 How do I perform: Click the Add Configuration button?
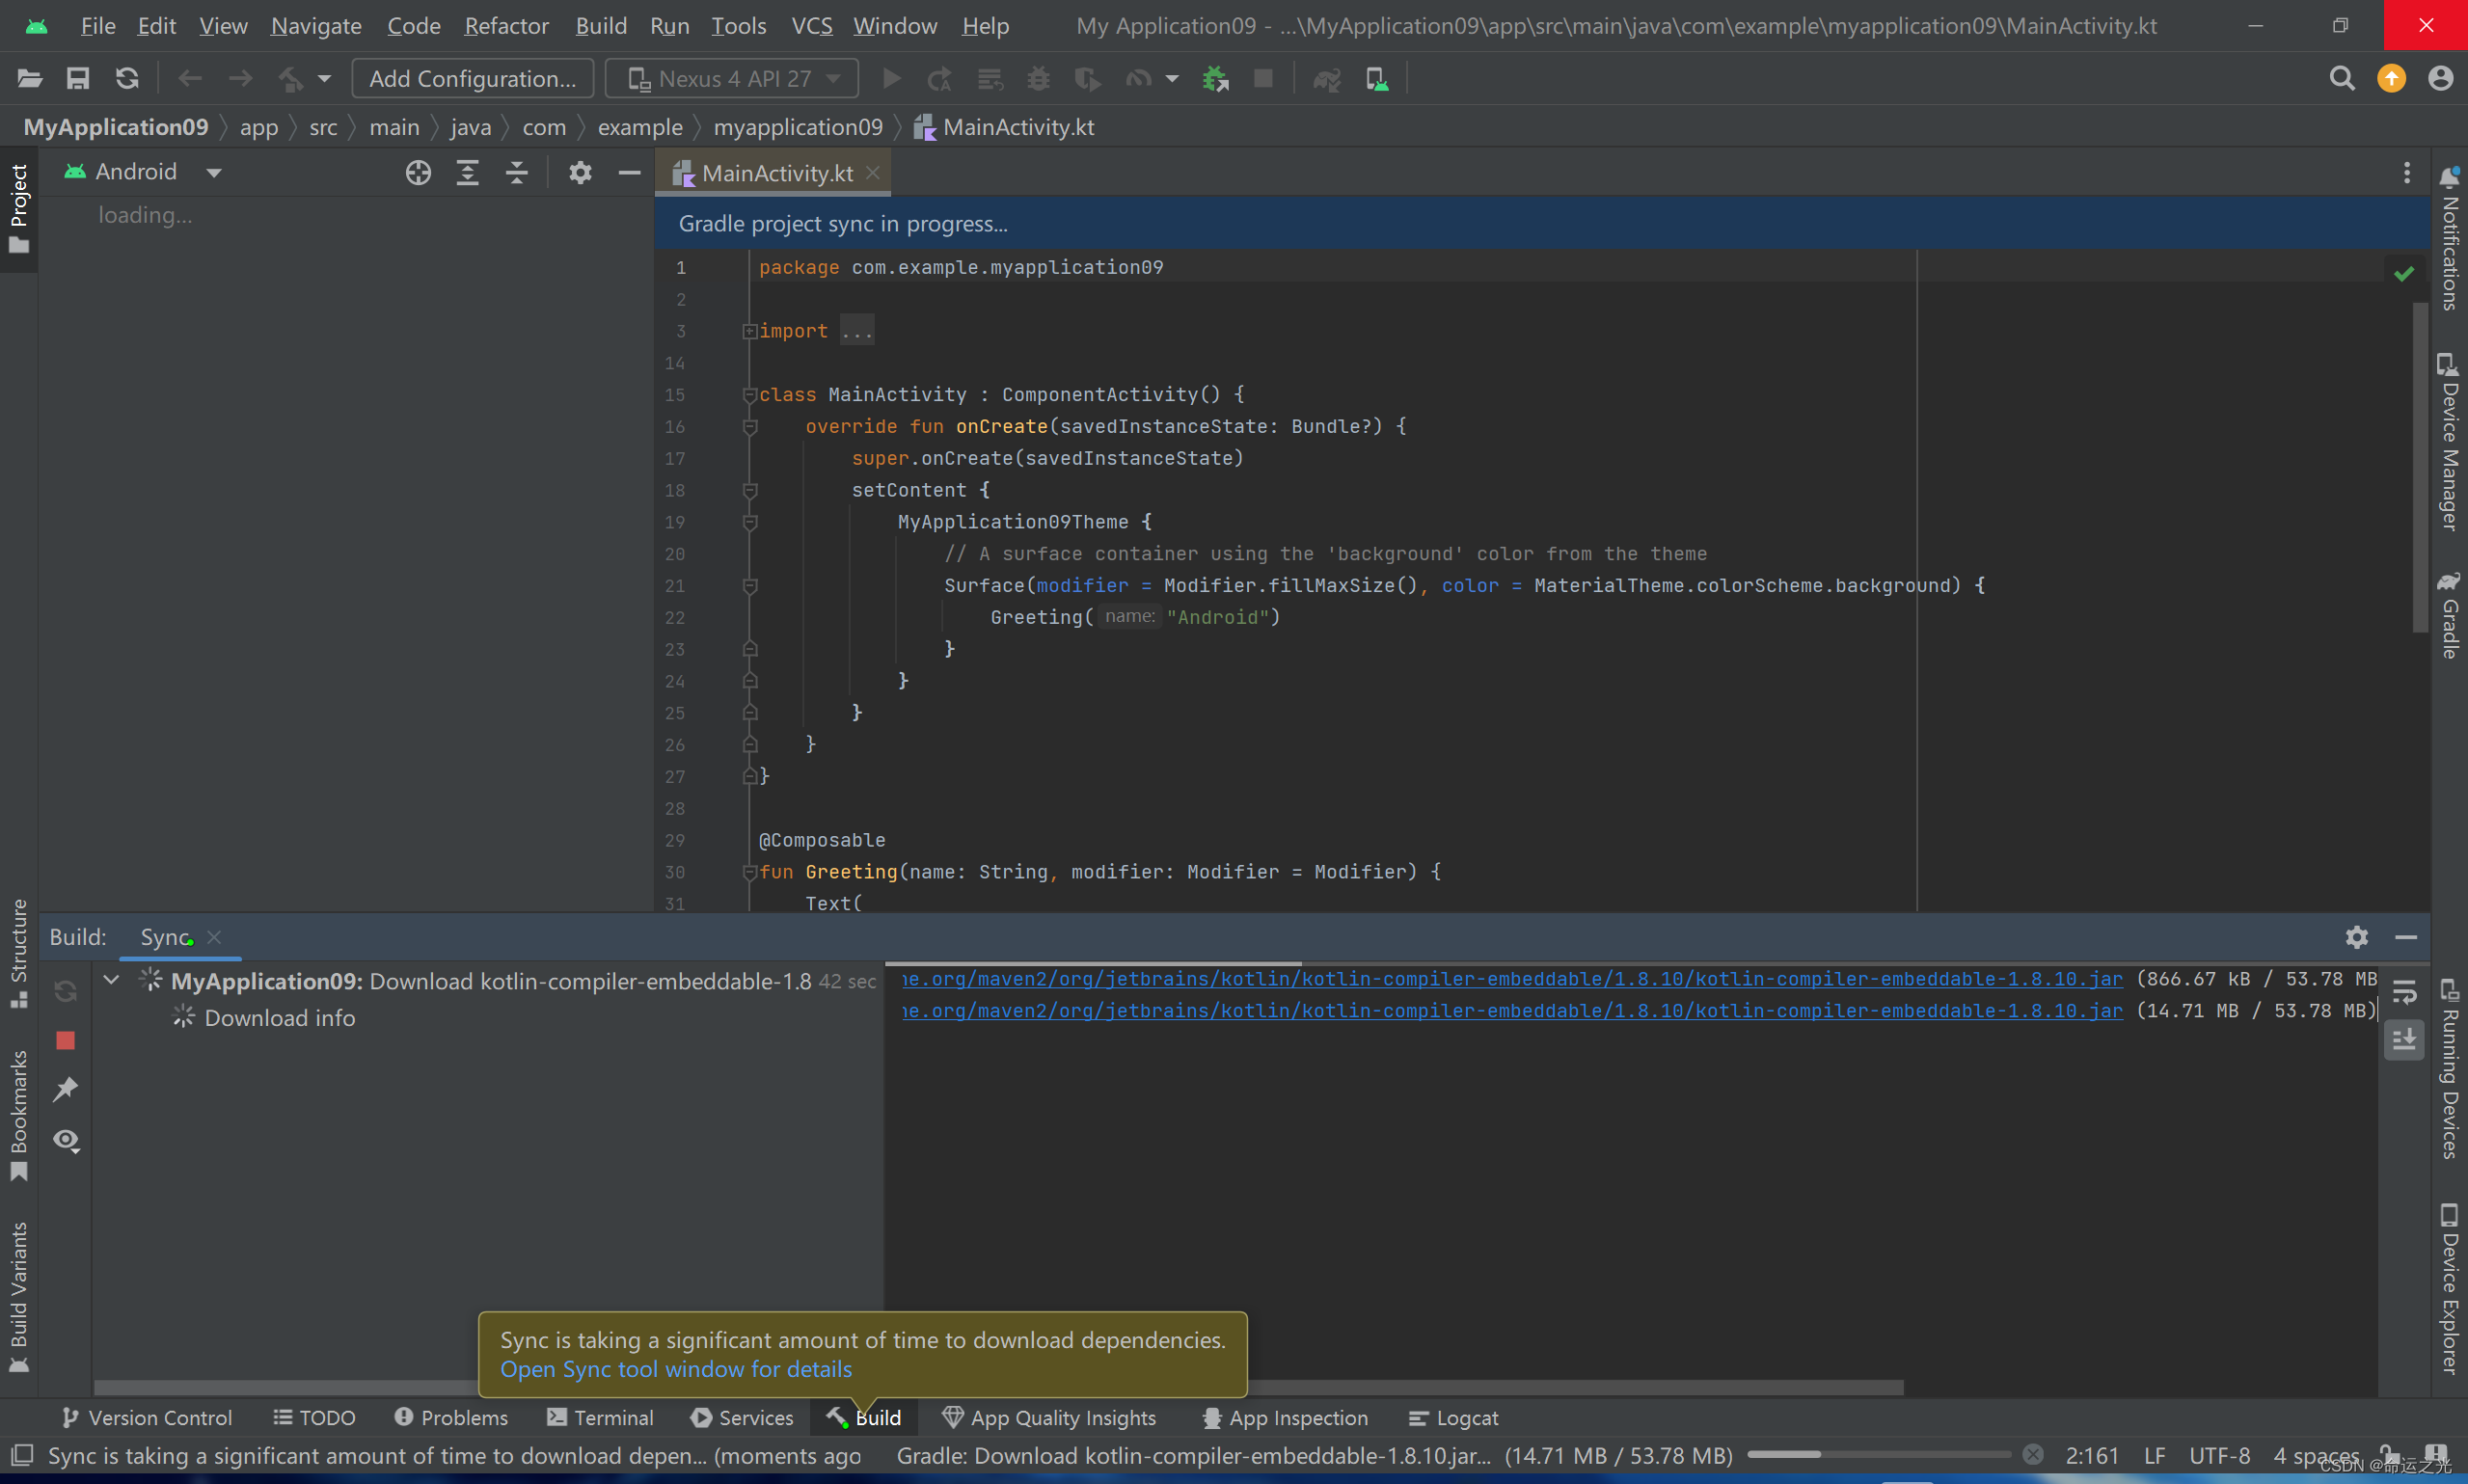472,79
